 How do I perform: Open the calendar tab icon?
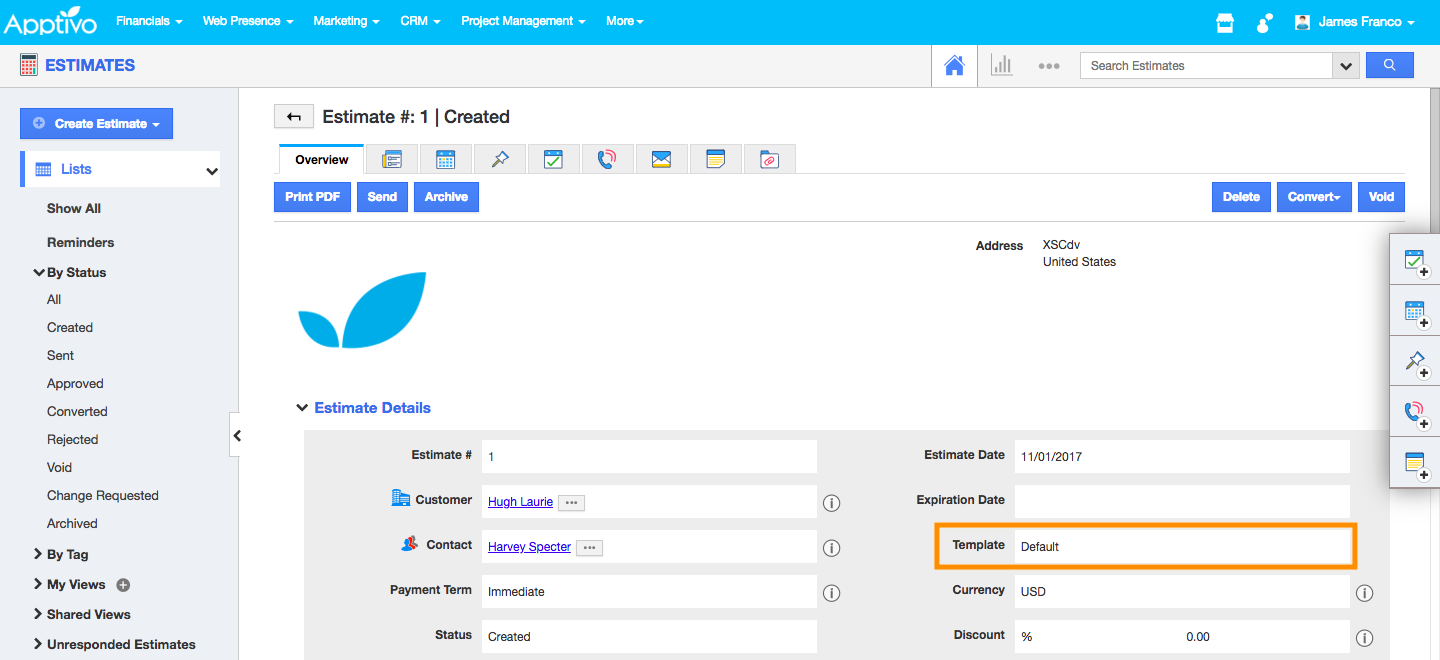point(446,159)
